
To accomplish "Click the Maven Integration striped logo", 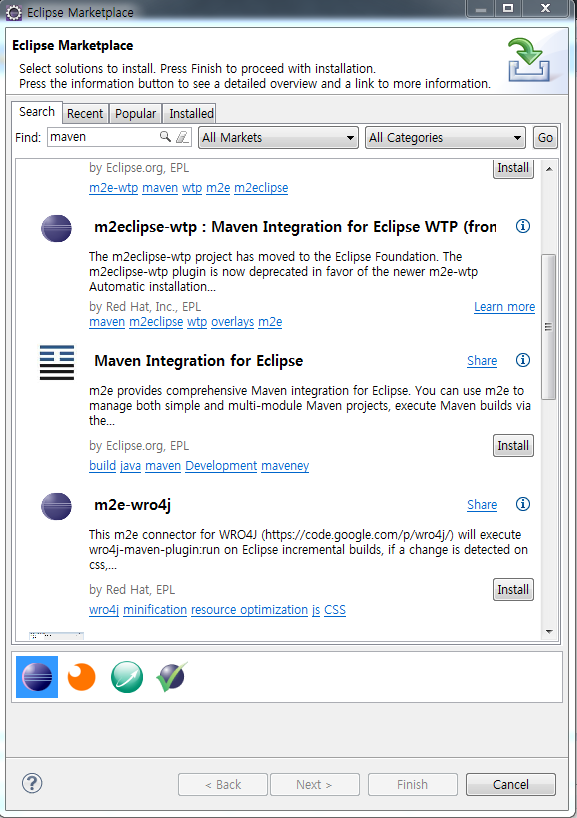I will (57, 363).
